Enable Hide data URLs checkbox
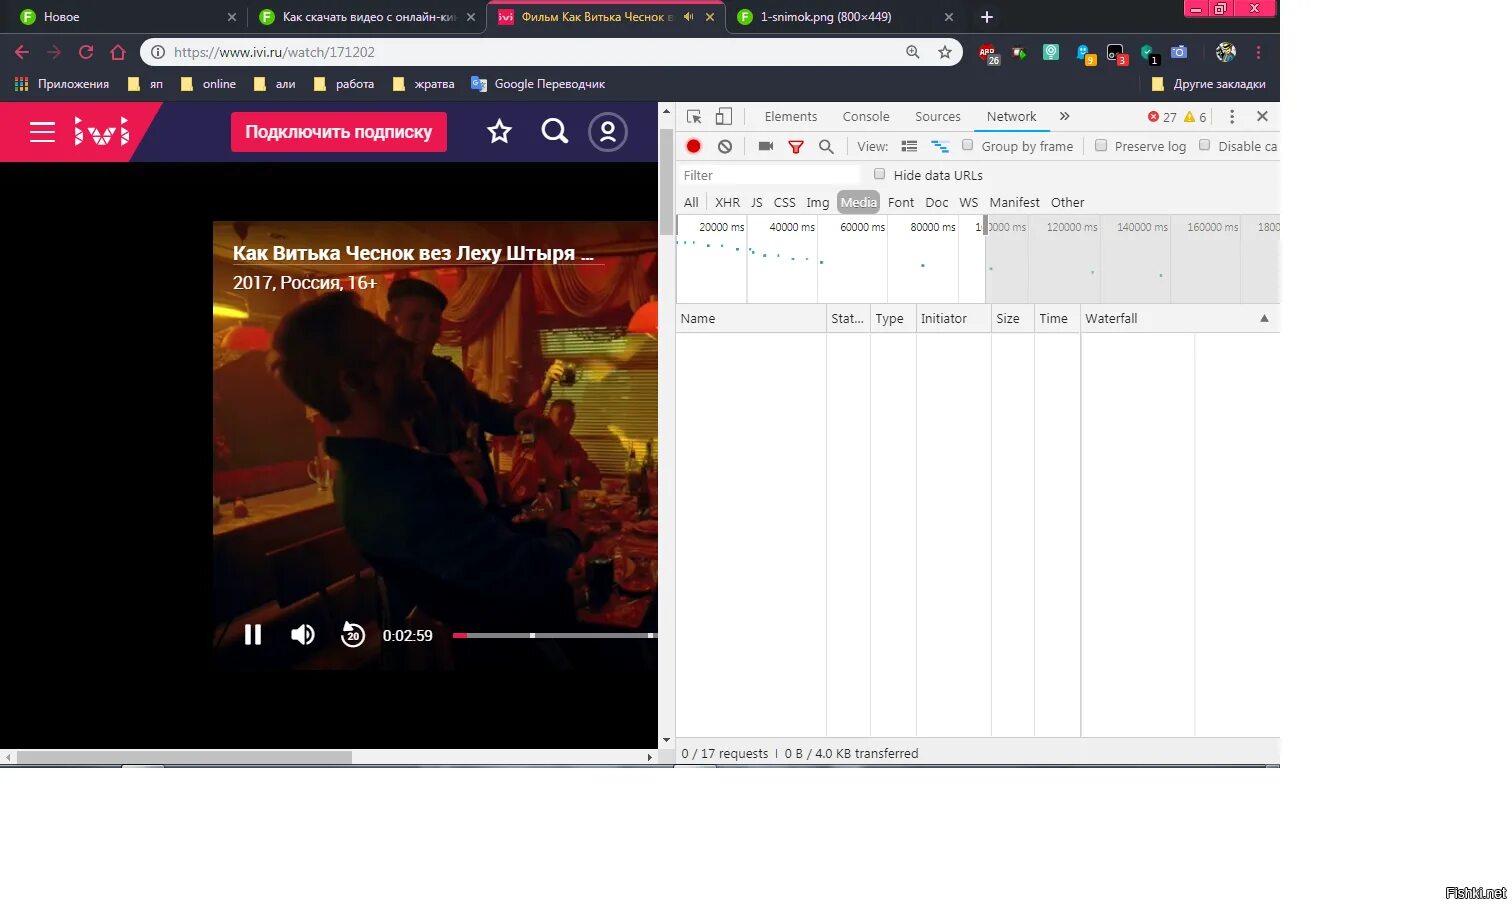 click(879, 174)
